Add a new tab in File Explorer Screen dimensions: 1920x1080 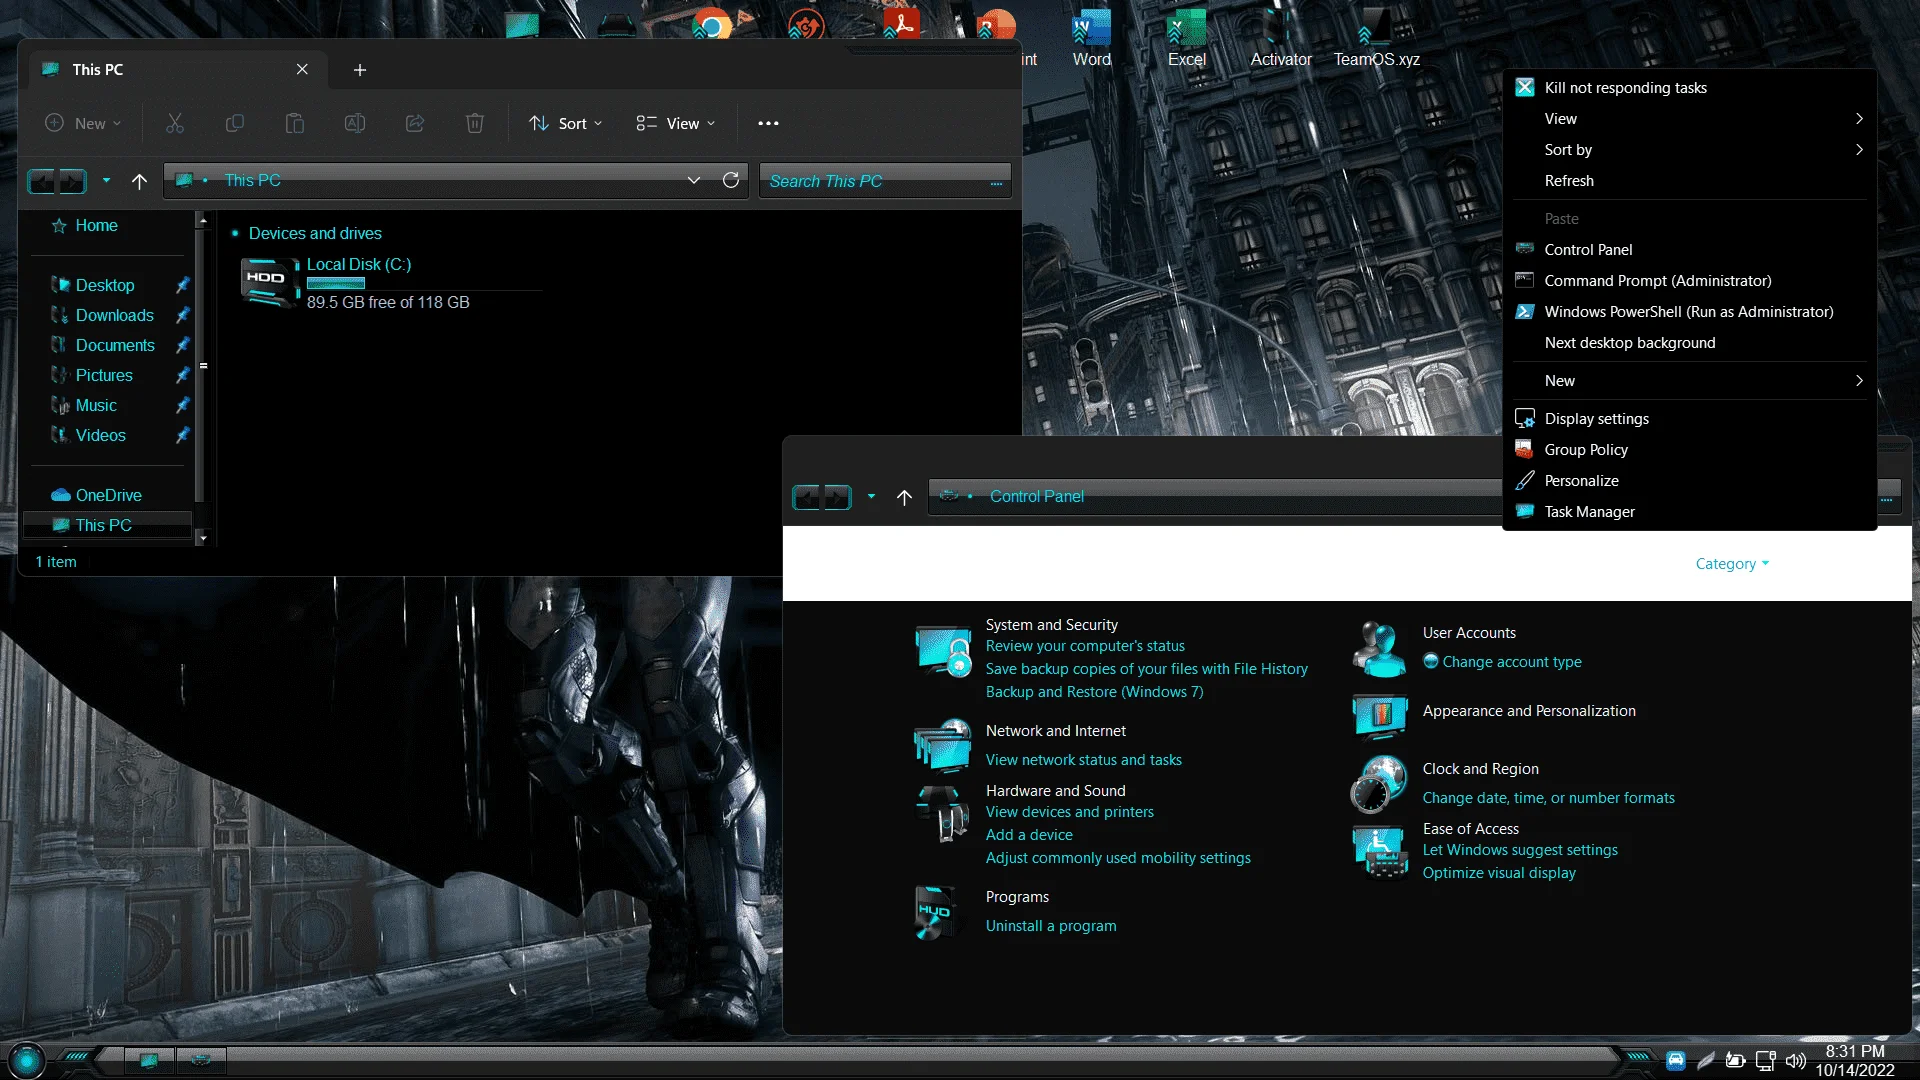360,70
